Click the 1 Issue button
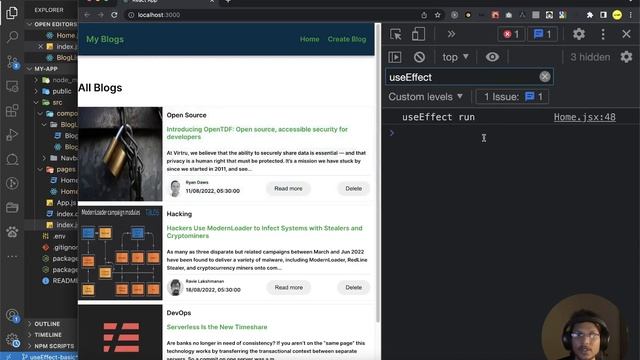 (512, 97)
